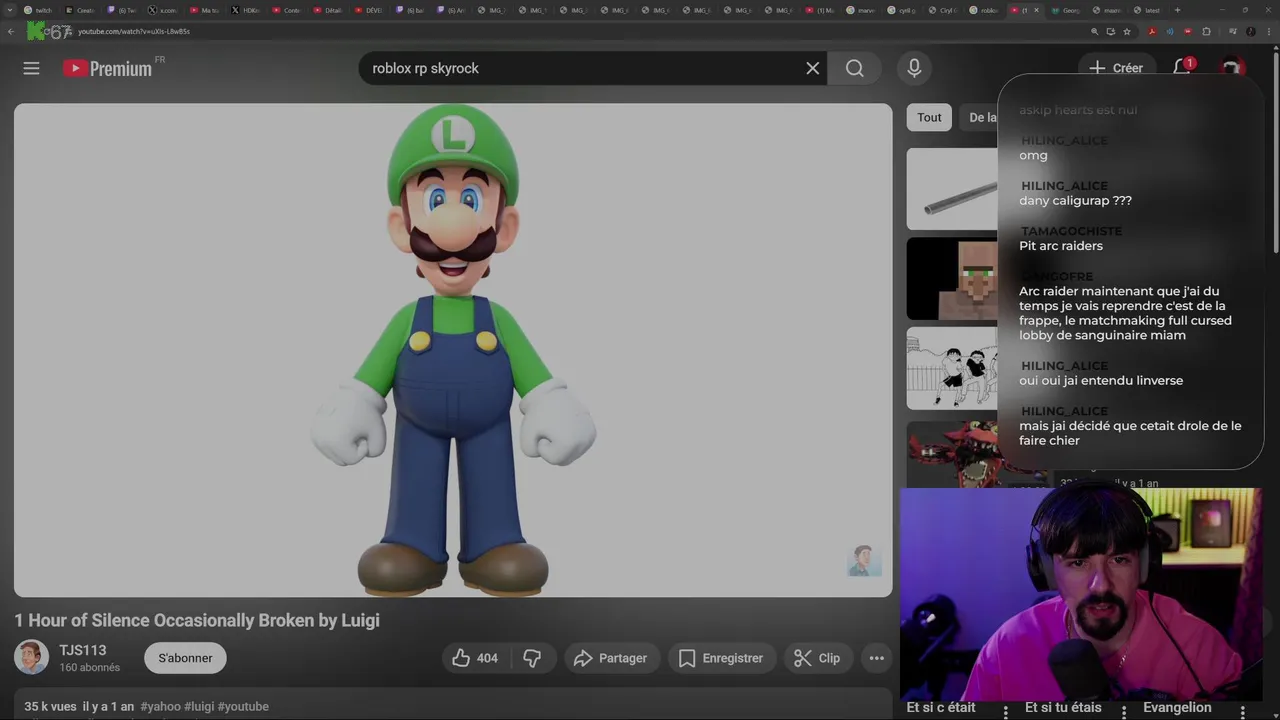Play the Luigi video in player
1280x720 pixels.
[453, 350]
